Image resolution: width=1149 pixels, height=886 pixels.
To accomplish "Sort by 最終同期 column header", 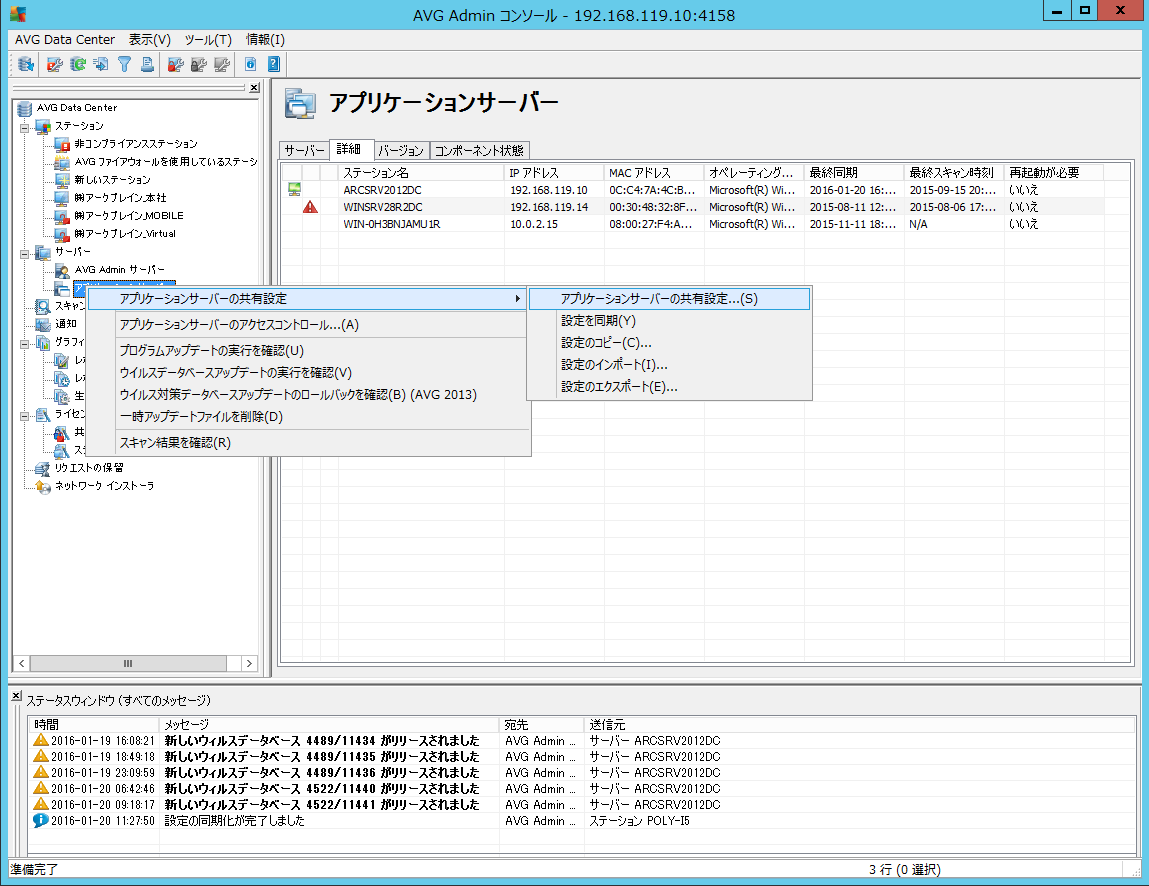I will pyautogui.click(x=854, y=173).
